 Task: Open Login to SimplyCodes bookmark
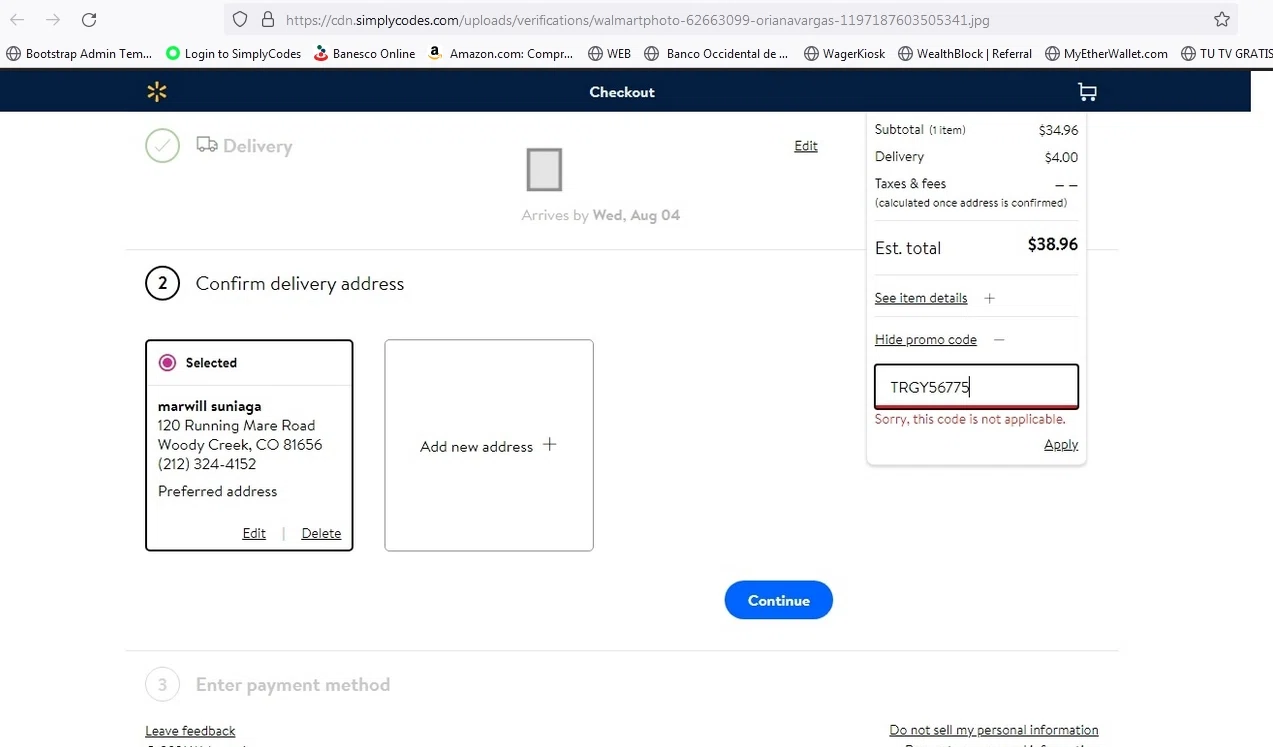(233, 54)
